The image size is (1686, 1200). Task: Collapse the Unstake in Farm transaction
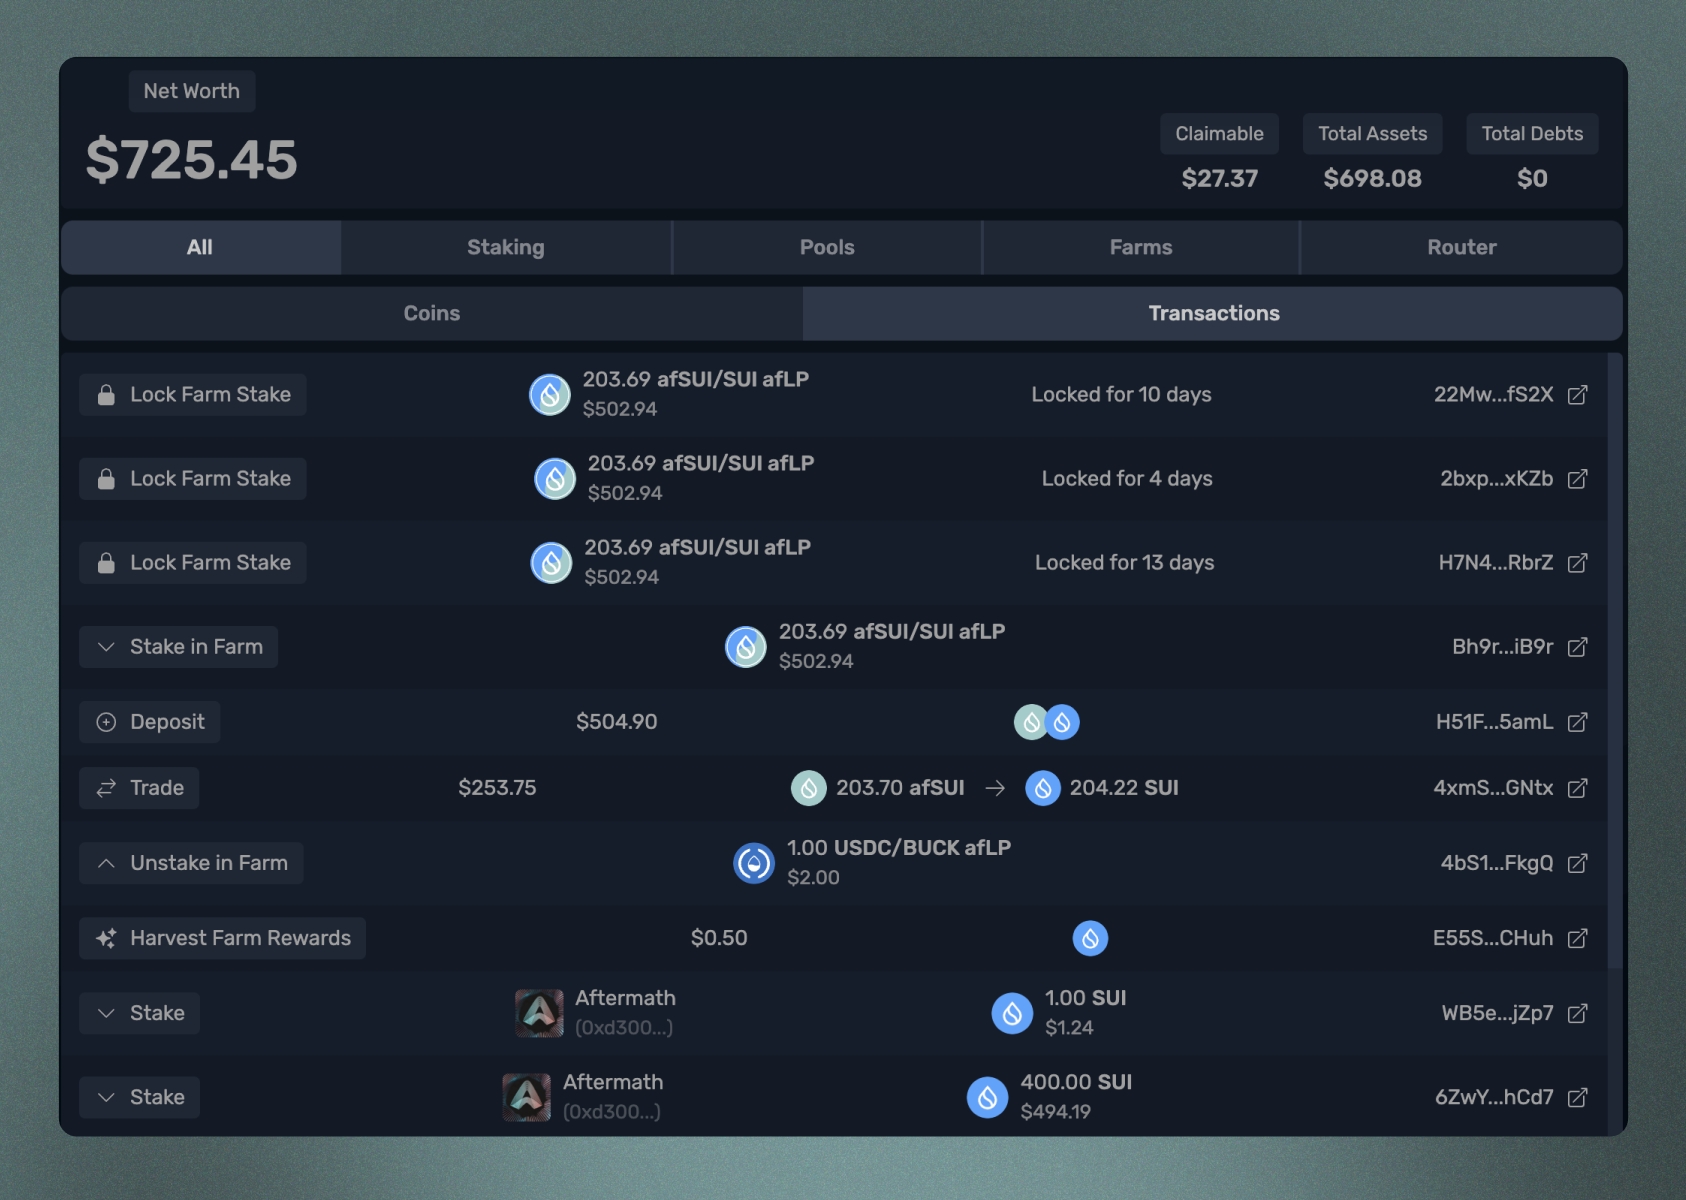pos(106,863)
